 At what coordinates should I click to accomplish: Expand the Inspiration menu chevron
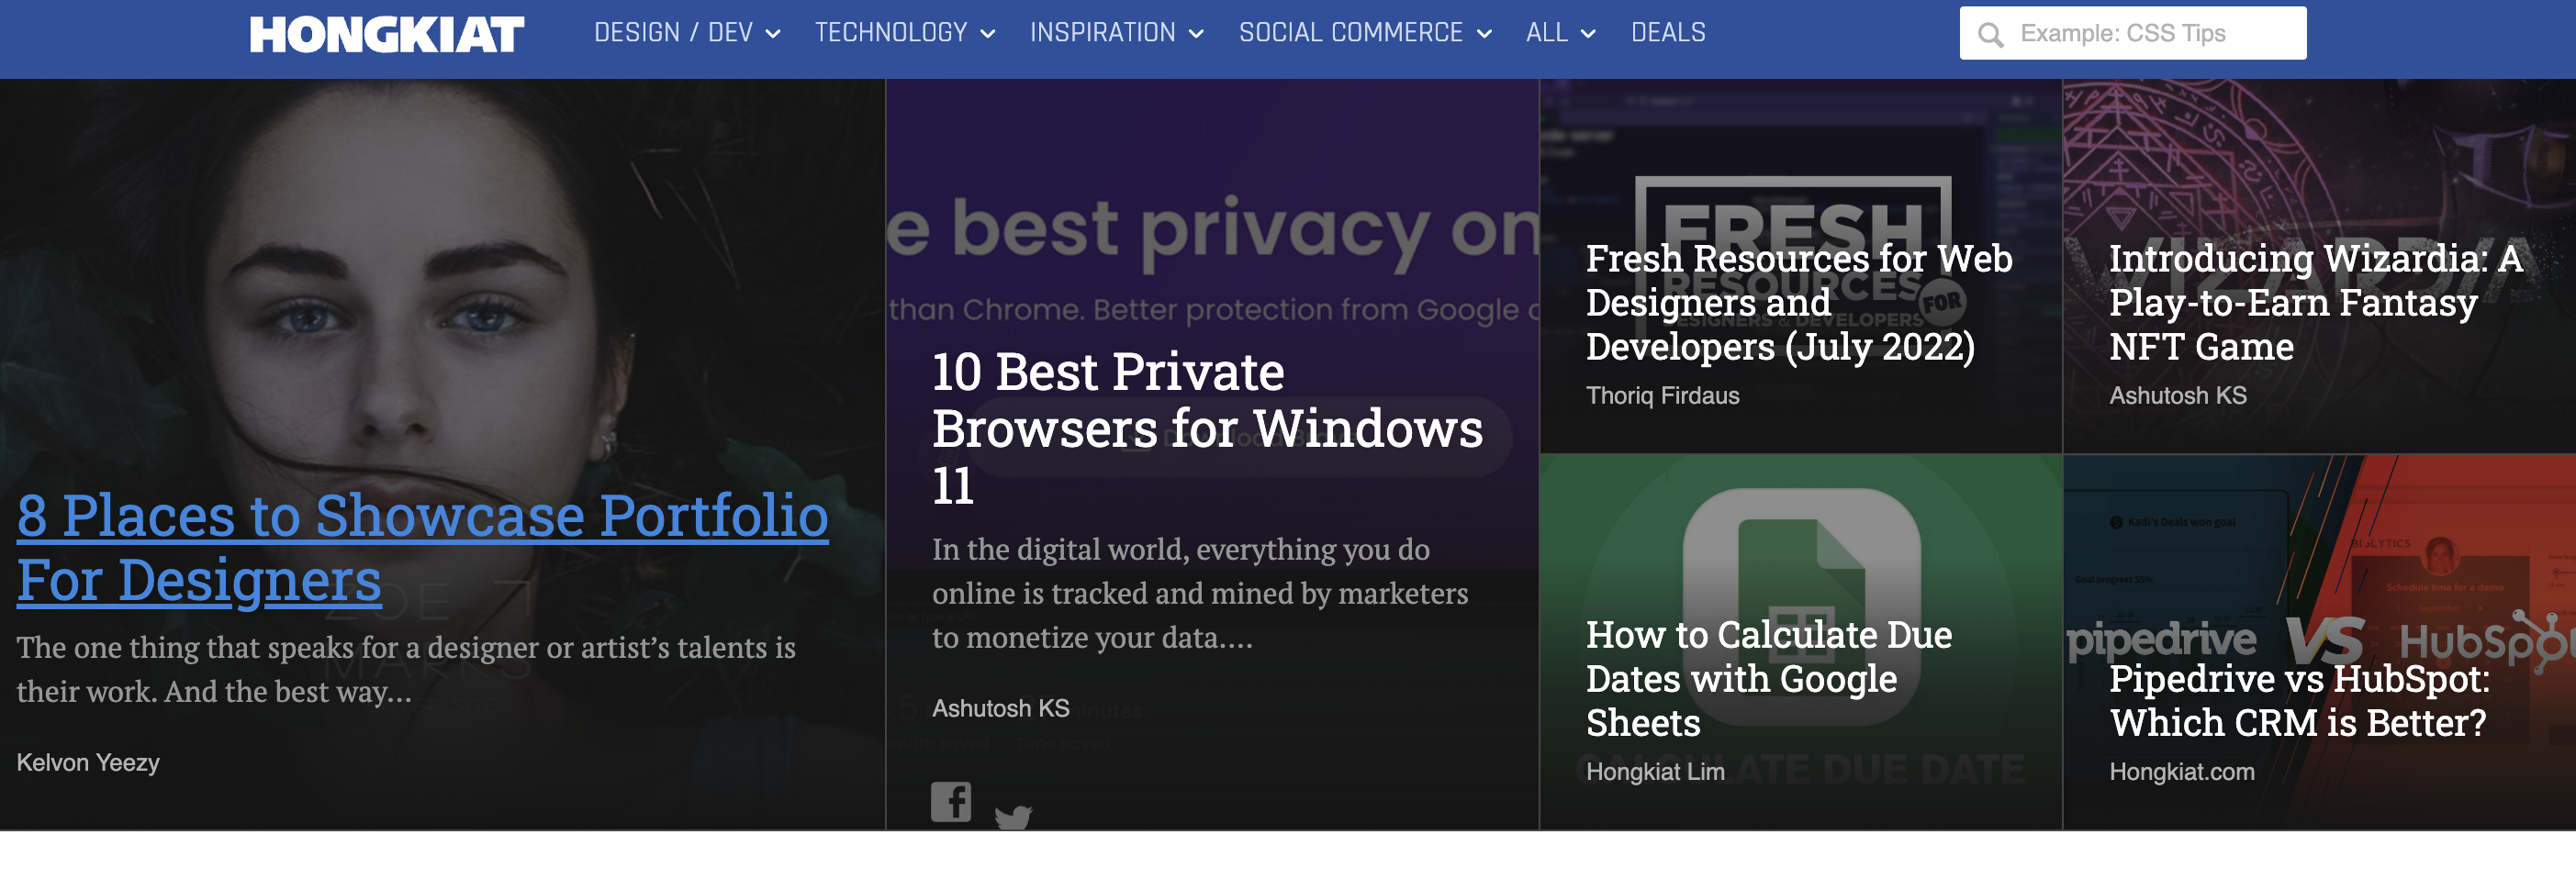pyautogui.click(x=1196, y=34)
